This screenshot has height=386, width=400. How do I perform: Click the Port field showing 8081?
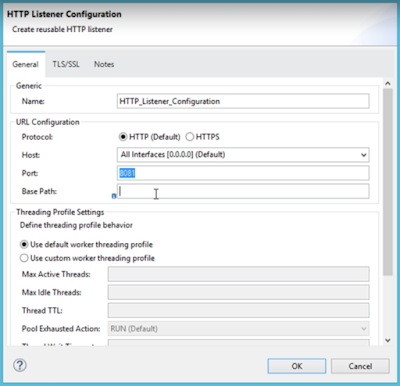(x=243, y=173)
